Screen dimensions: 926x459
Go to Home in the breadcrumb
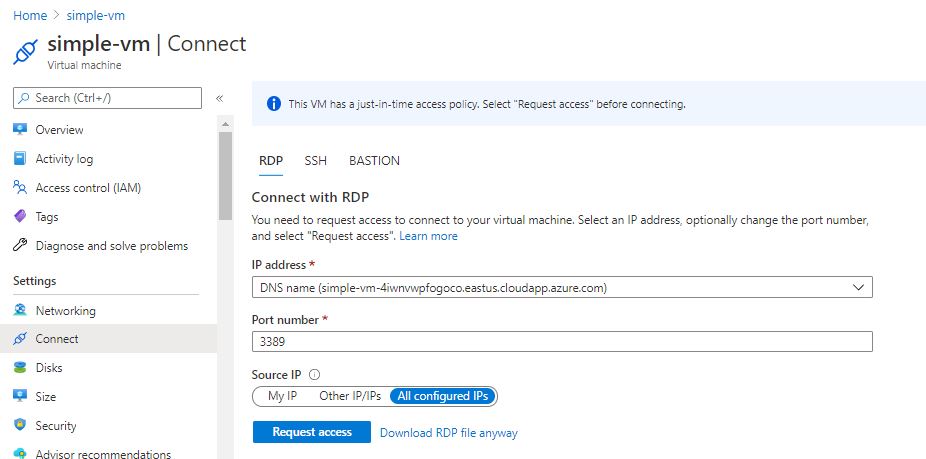pyautogui.click(x=30, y=15)
